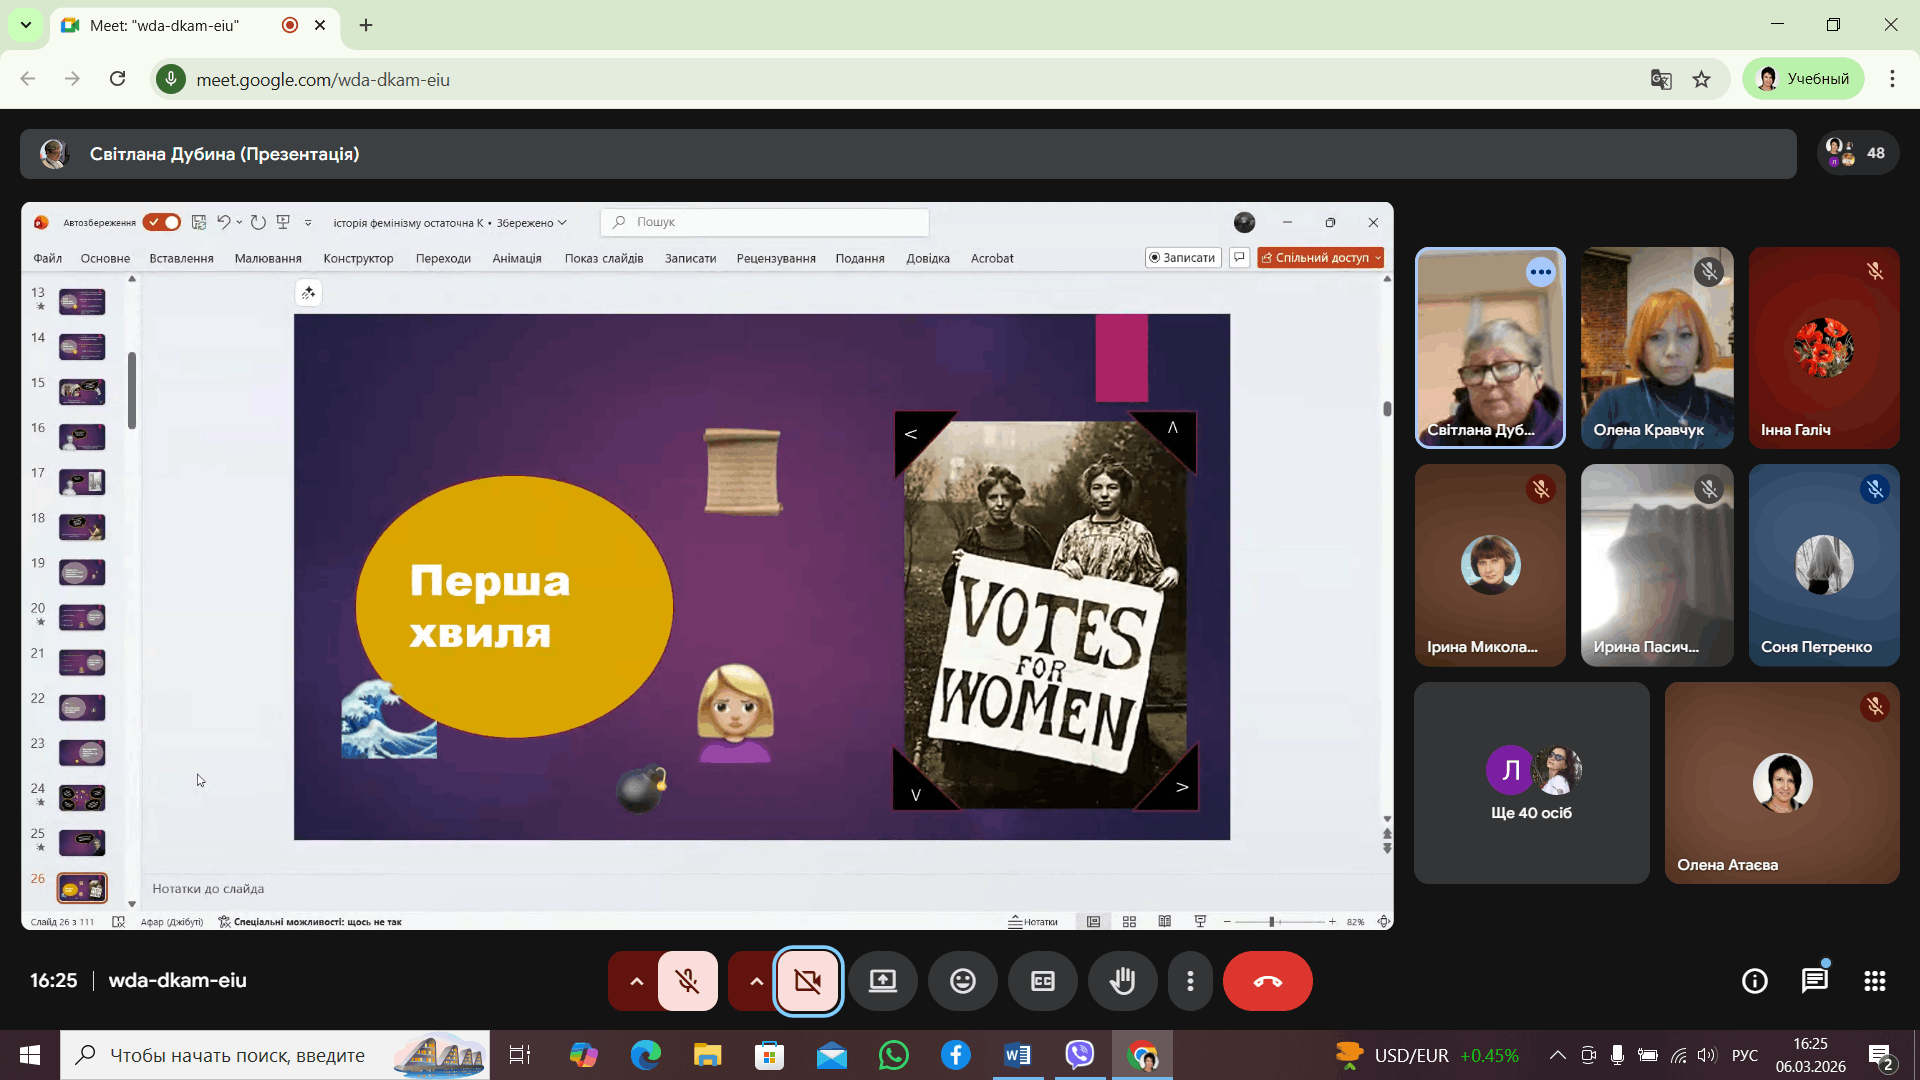Open the chat panel icon

click(x=1814, y=981)
